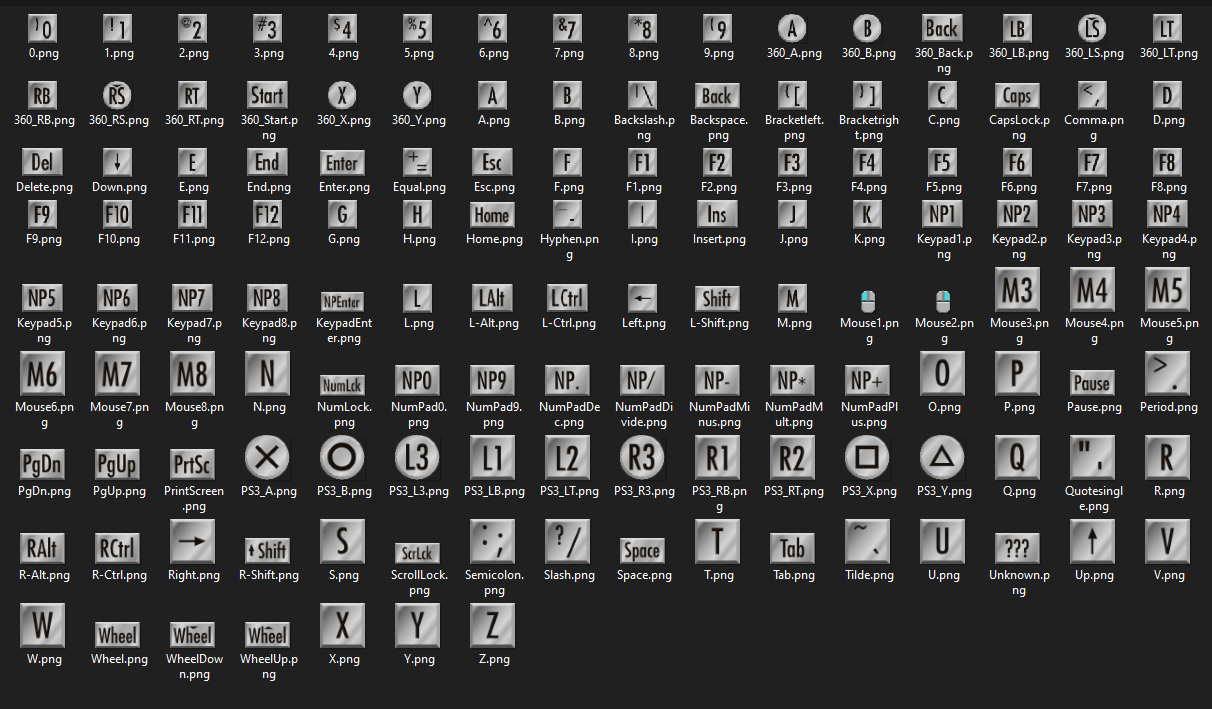
Task: Select the ScrollLock.png key icon
Action: click(417, 553)
